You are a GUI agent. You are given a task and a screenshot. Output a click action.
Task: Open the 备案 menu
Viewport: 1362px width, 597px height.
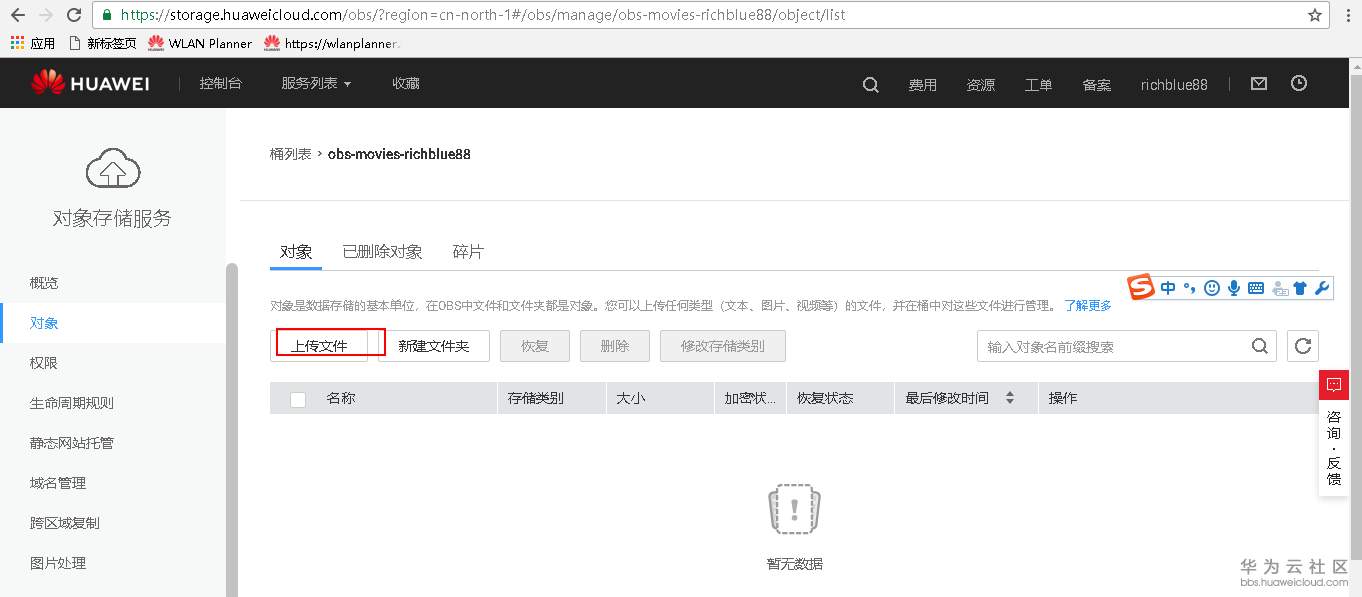(1097, 85)
